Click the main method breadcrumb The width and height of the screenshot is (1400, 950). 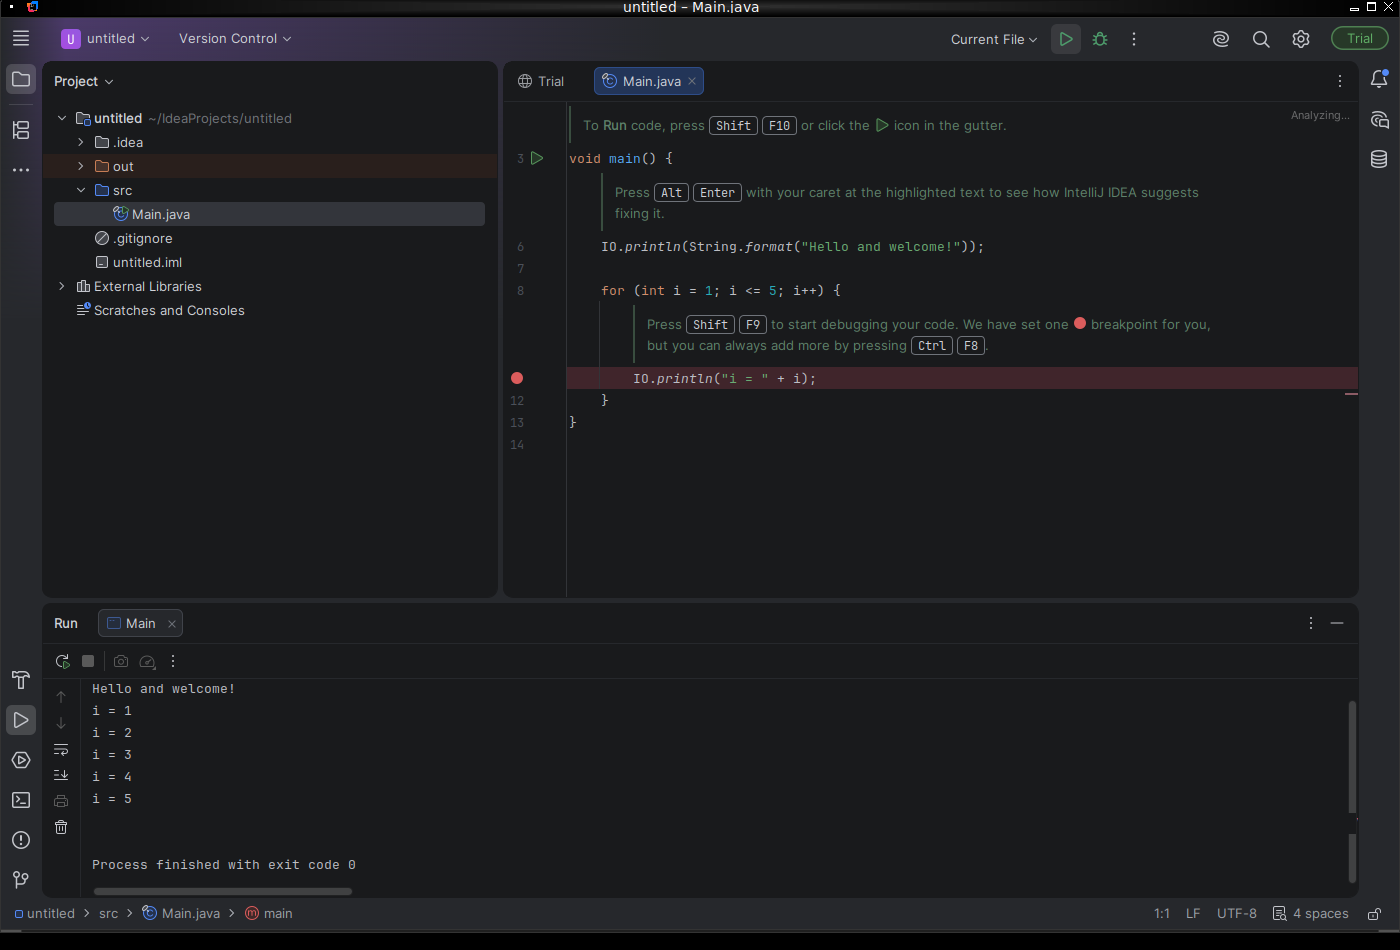[269, 913]
